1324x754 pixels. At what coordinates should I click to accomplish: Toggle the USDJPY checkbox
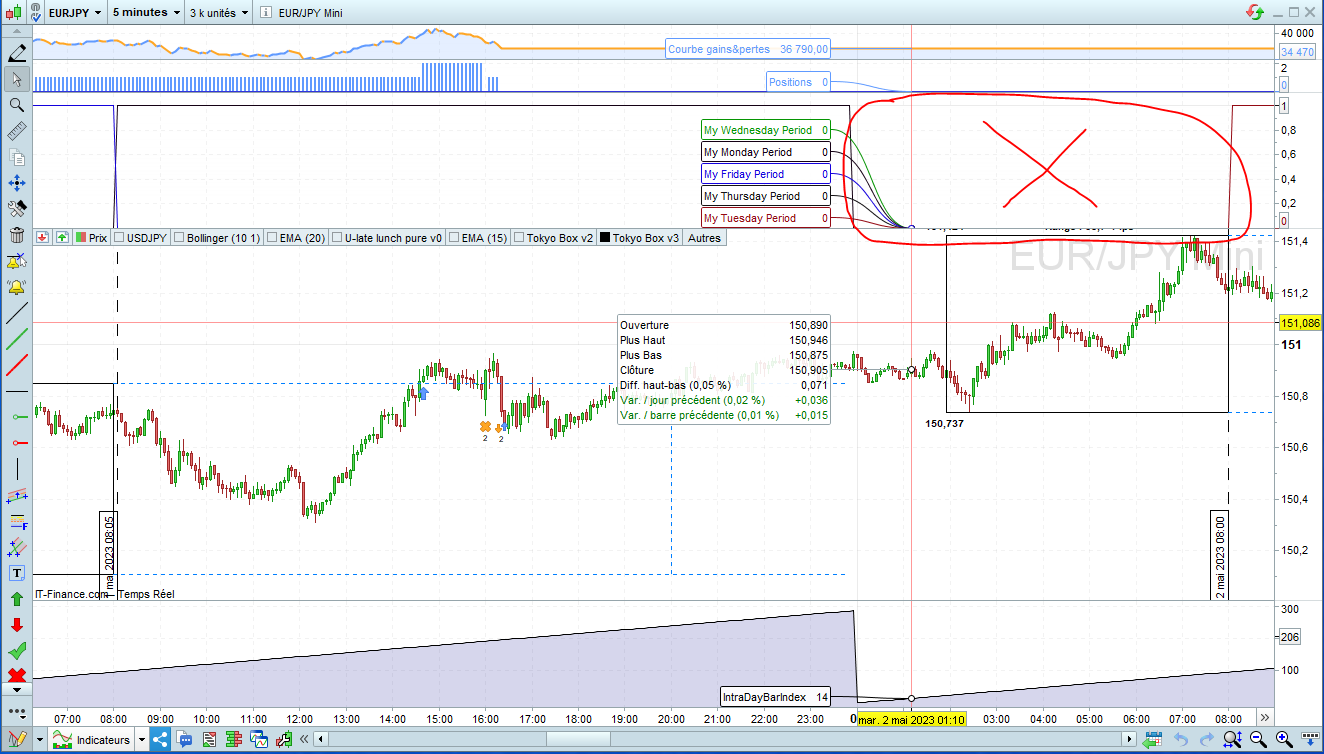119,238
